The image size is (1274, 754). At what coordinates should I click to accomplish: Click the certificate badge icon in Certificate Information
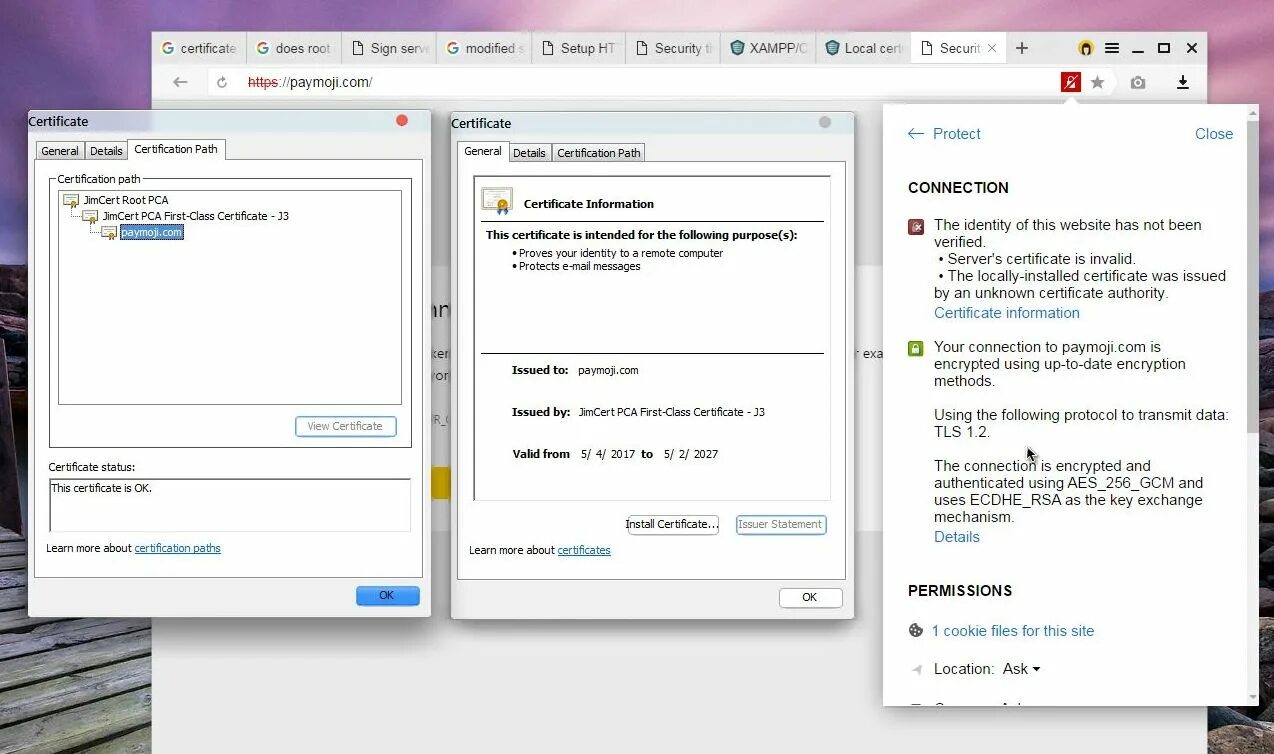pyautogui.click(x=496, y=201)
